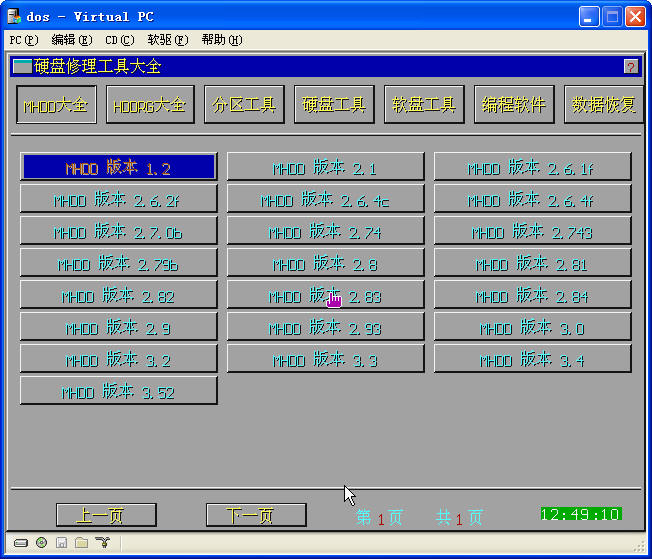
Task: Launch MHDD 版本 2.9
Action: coord(119,327)
